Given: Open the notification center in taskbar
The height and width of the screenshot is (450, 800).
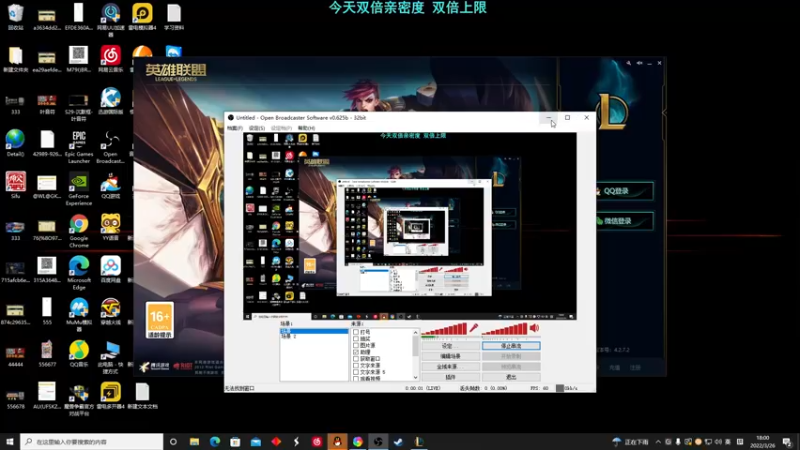Looking at the screenshot, I should click(787, 442).
